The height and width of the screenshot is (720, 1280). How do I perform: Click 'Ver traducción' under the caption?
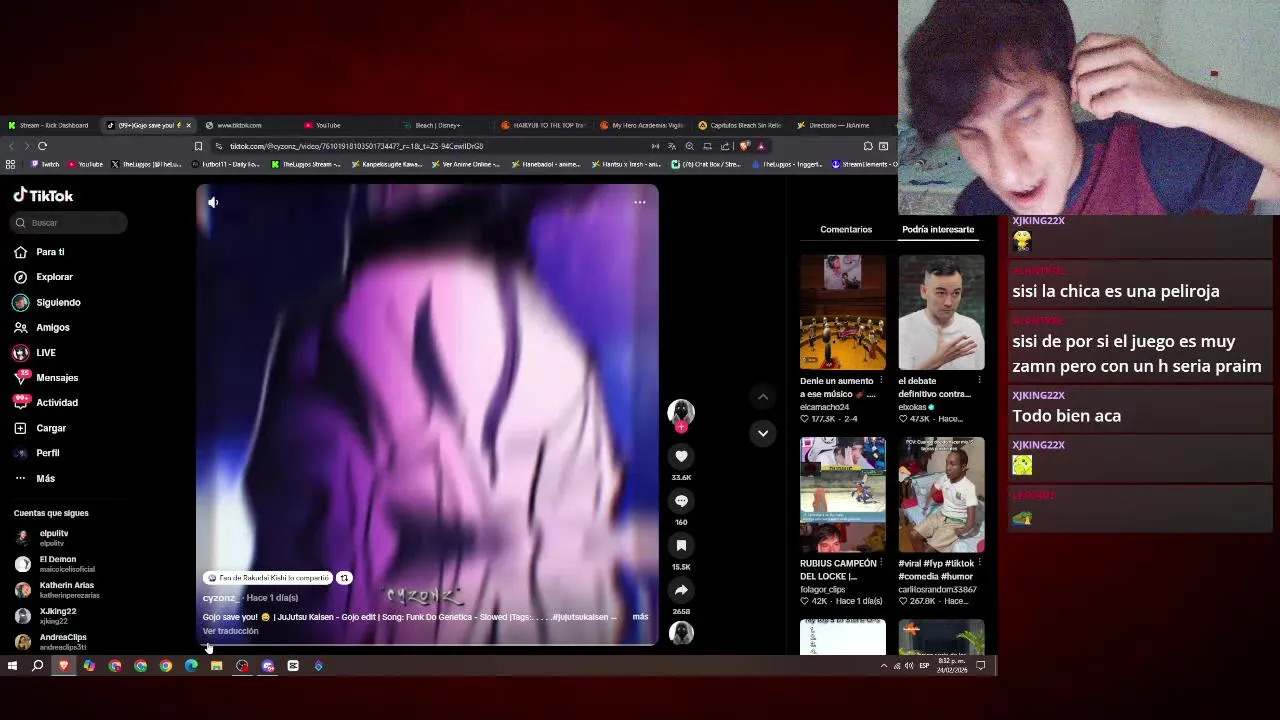[230, 631]
